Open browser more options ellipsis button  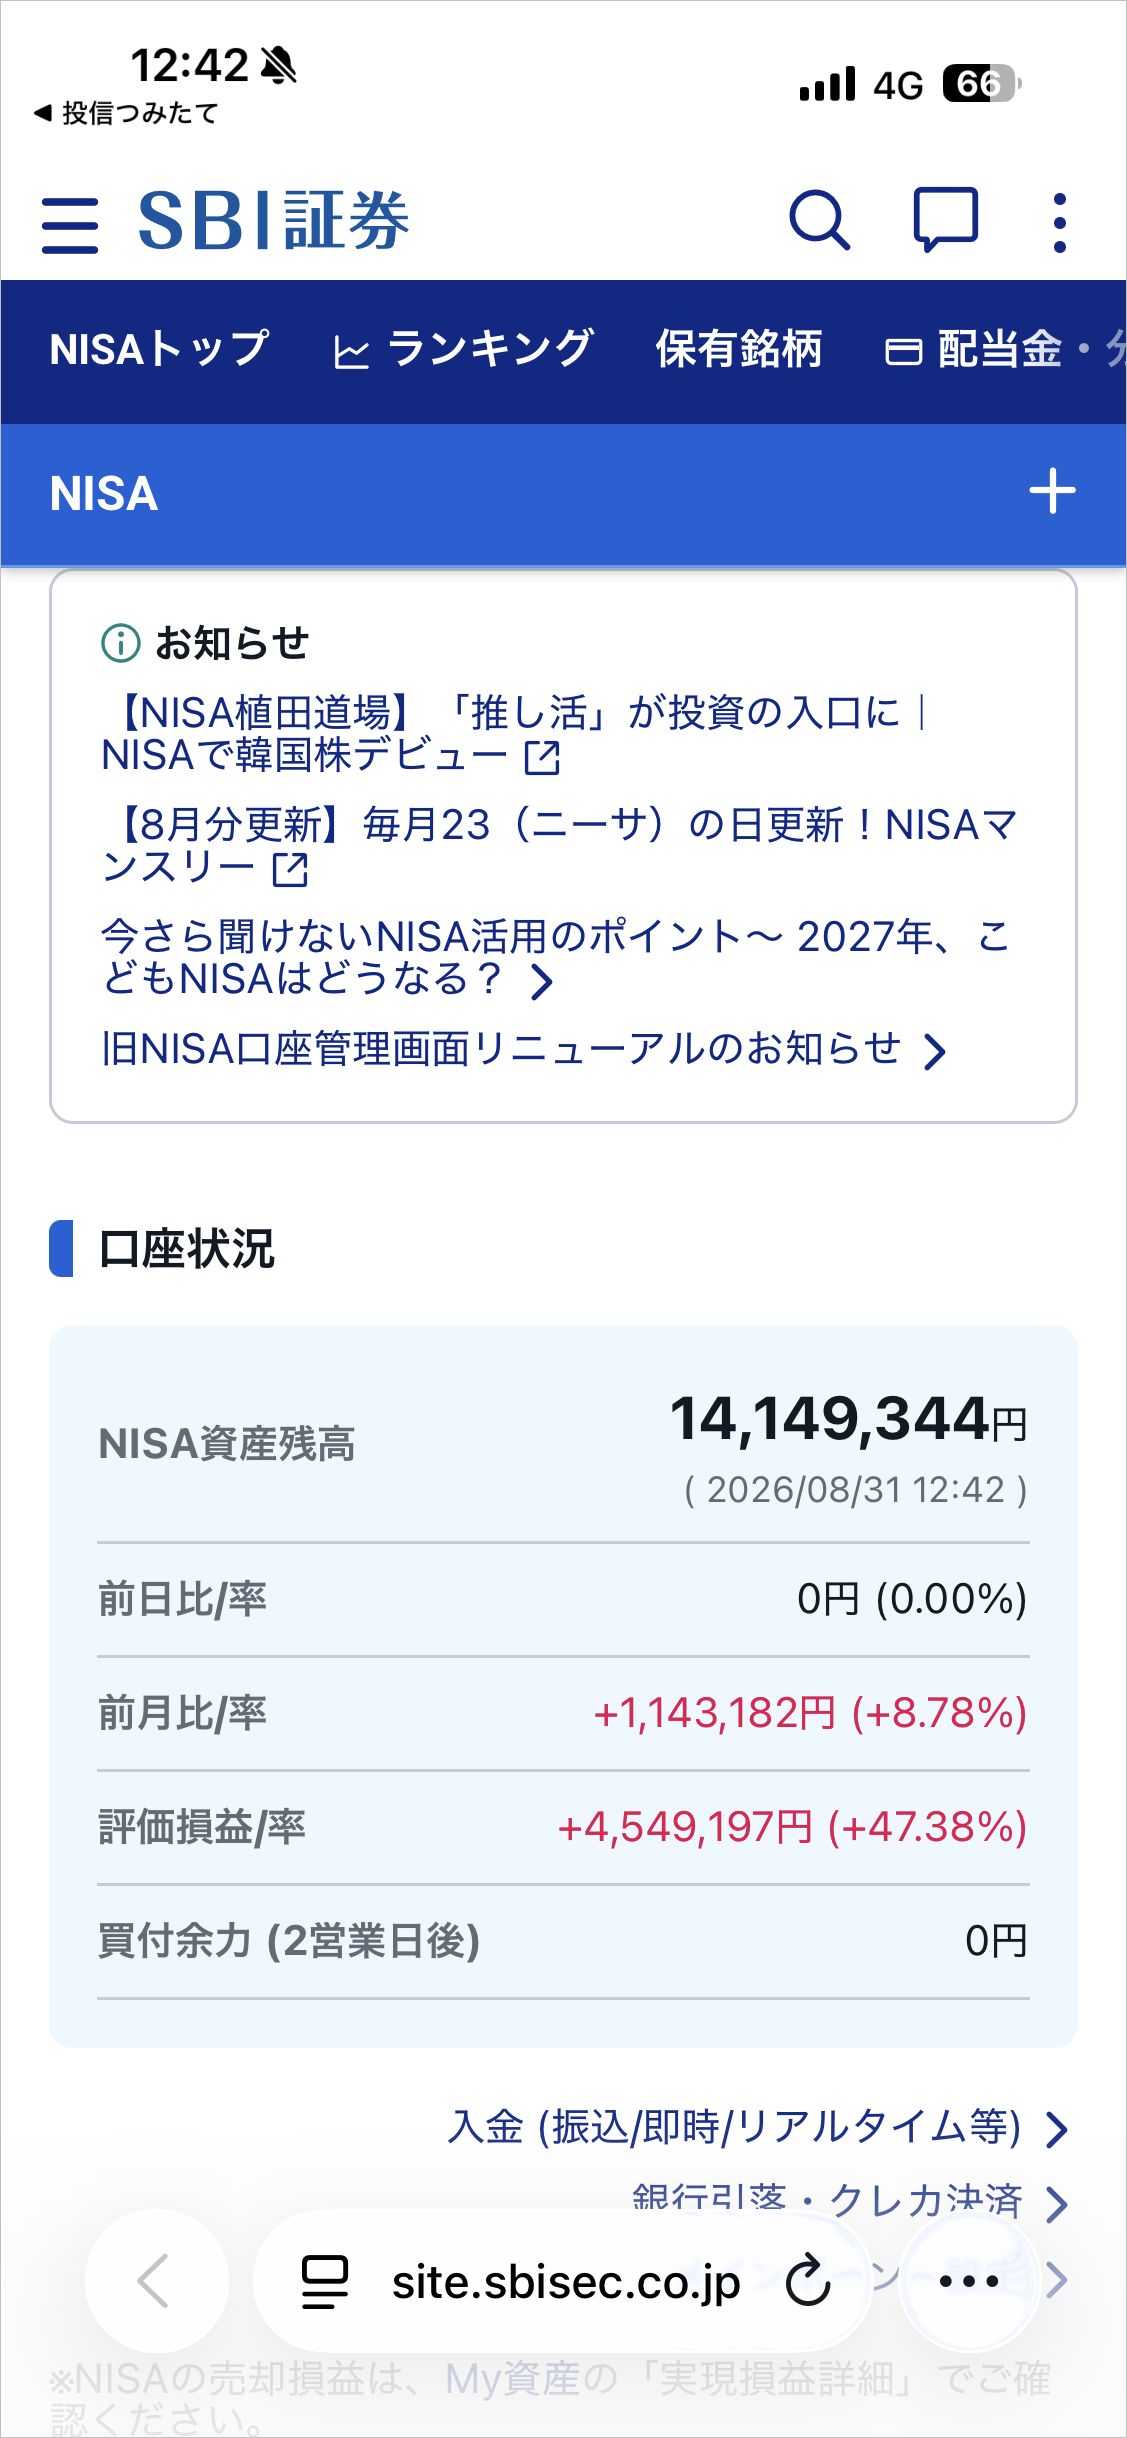tap(969, 2281)
